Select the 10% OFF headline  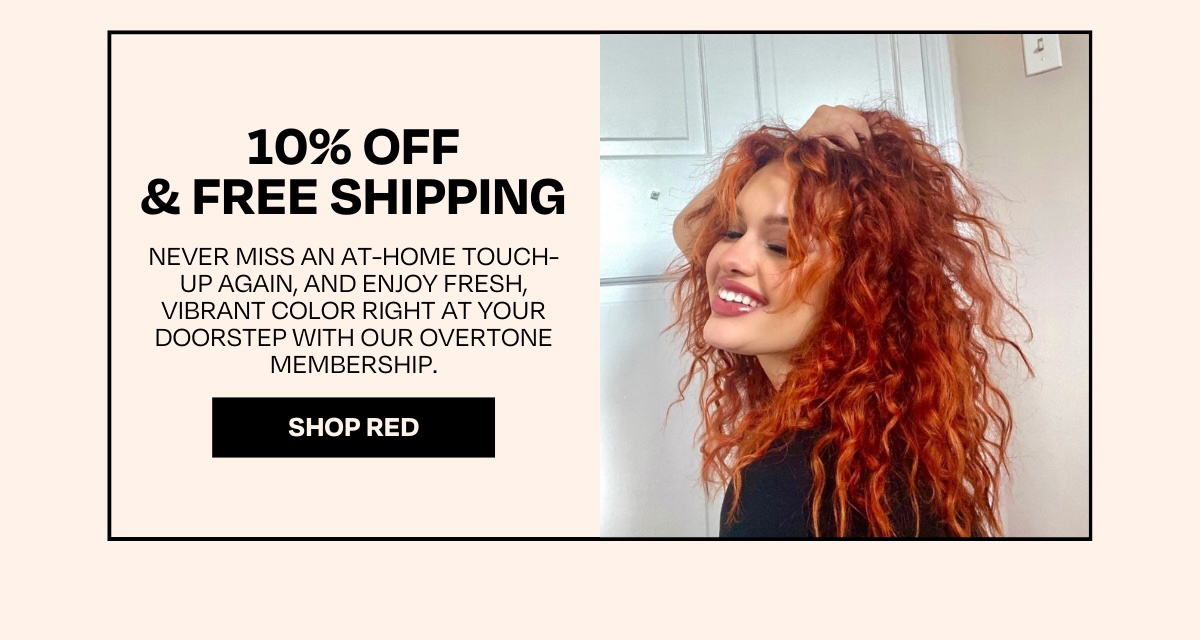tap(353, 149)
